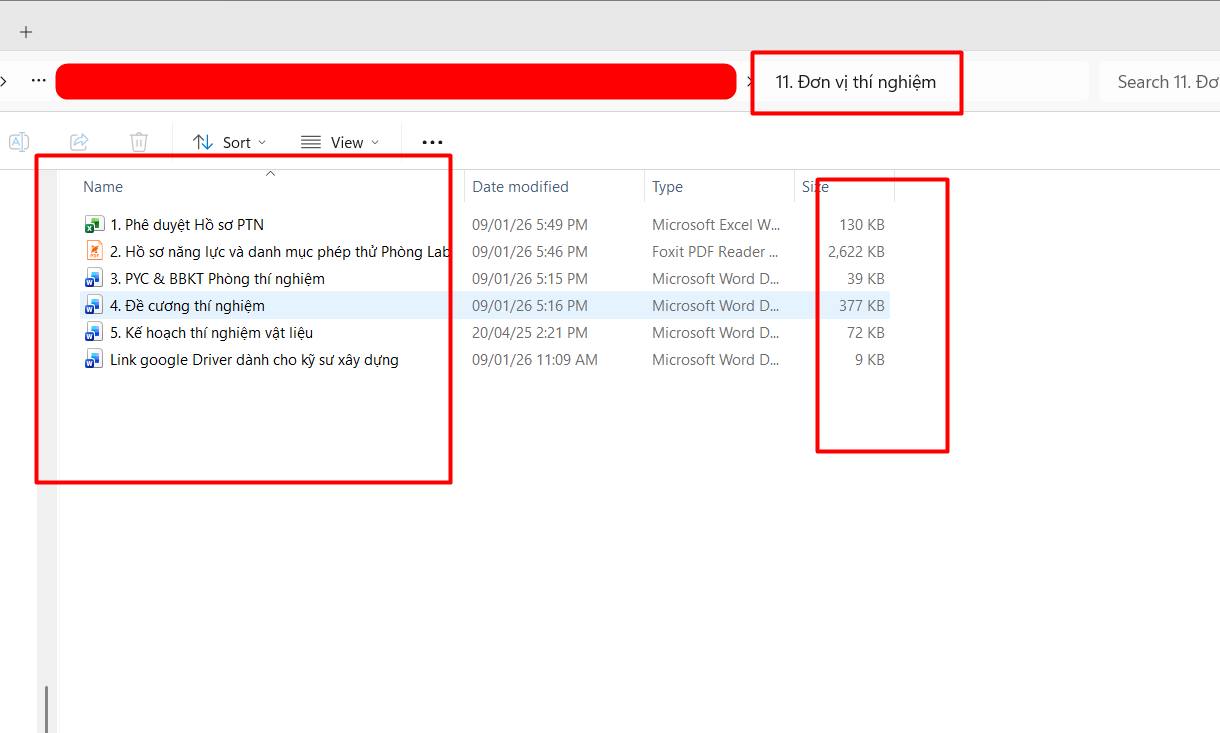Click size 2,622 KB
Image resolution: width=1220 pixels, height=733 pixels.
[x=856, y=252]
